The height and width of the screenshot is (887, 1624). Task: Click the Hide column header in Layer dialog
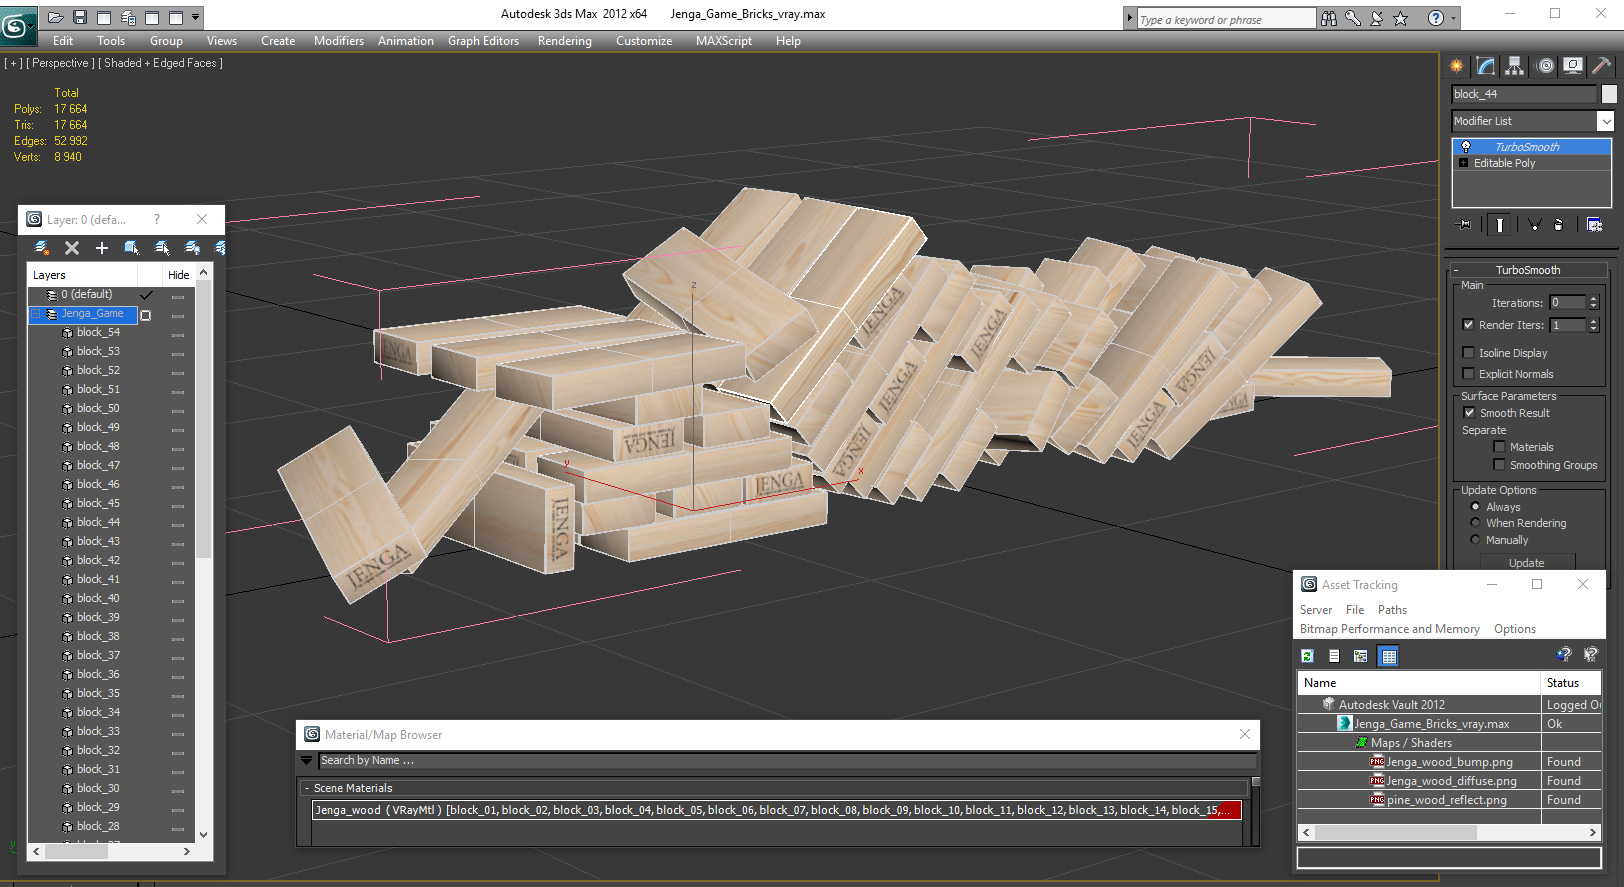pos(179,275)
